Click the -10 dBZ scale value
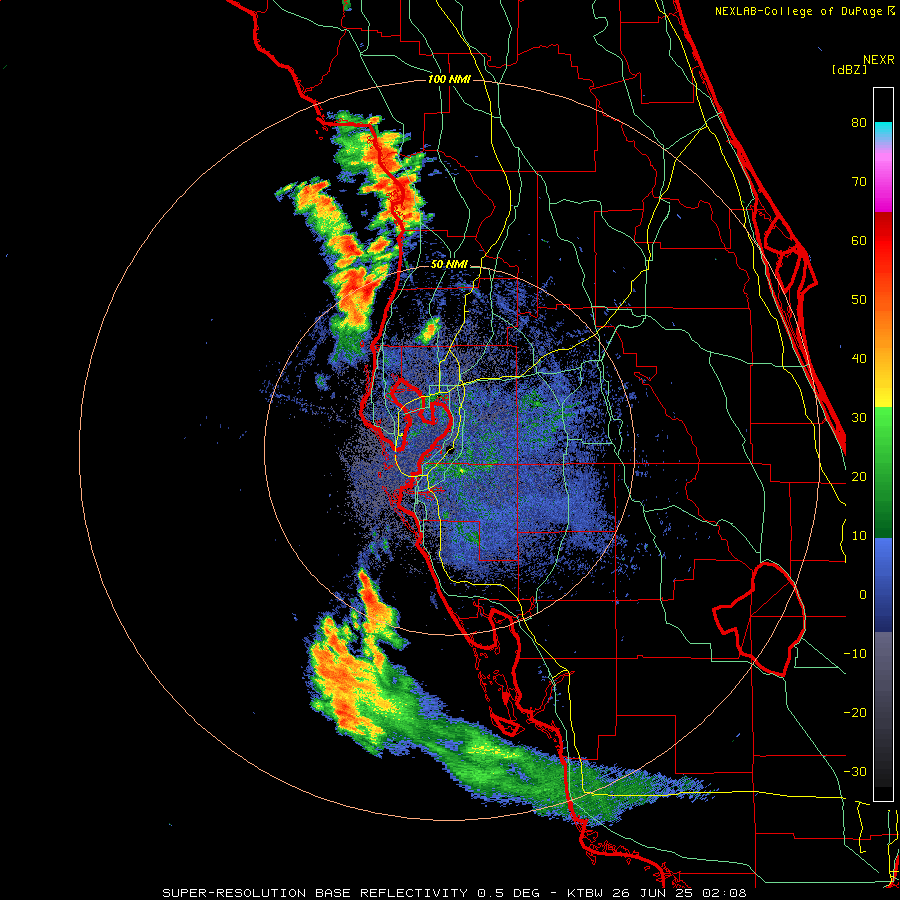Screen dimensions: 900x900 tap(855, 654)
